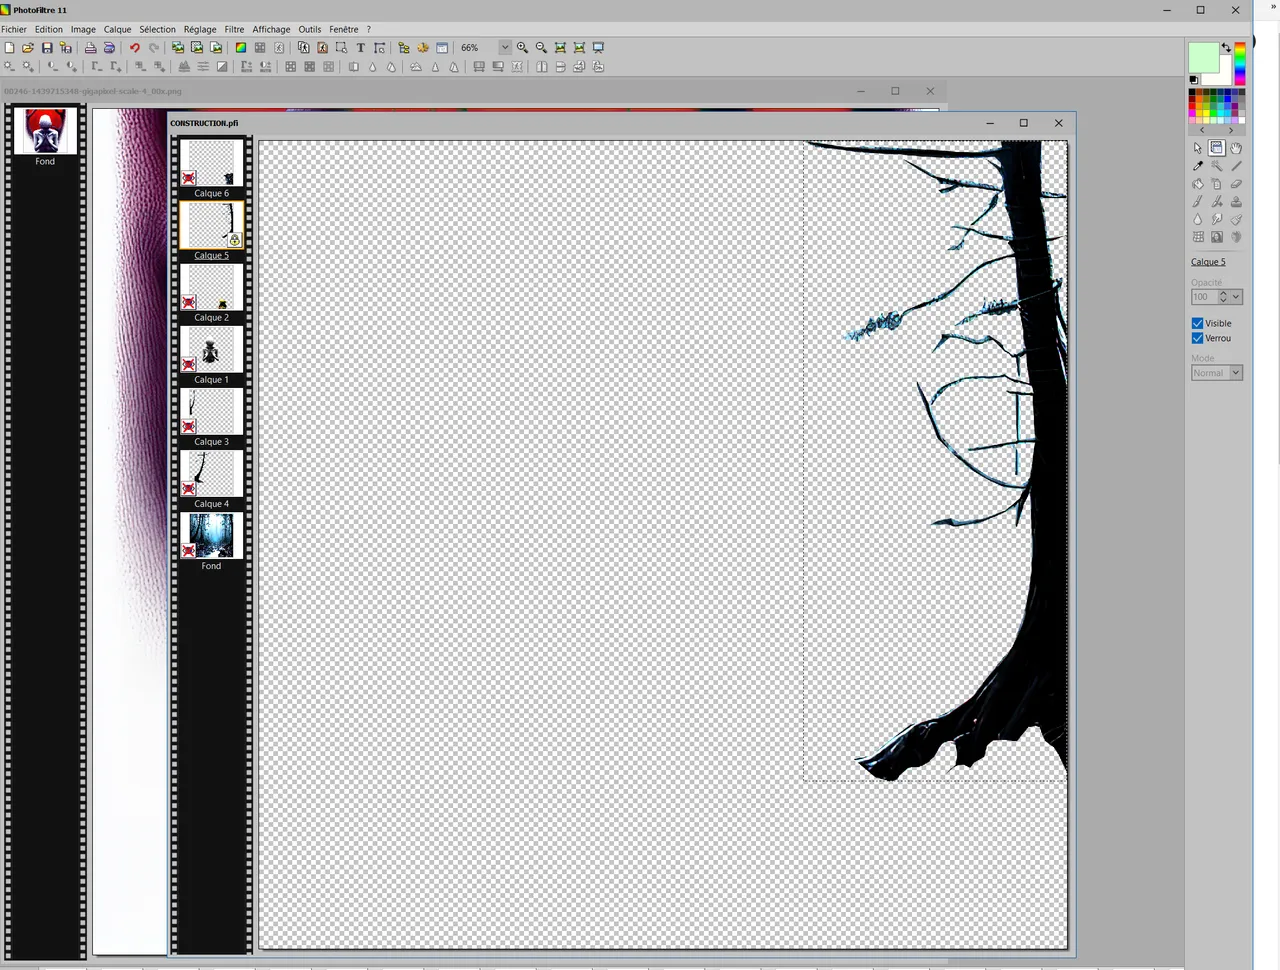Image resolution: width=1280 pixels, height=970 pixels.
Task: Open the blend Mode dropdown
Action: (x=1236, y=373)
